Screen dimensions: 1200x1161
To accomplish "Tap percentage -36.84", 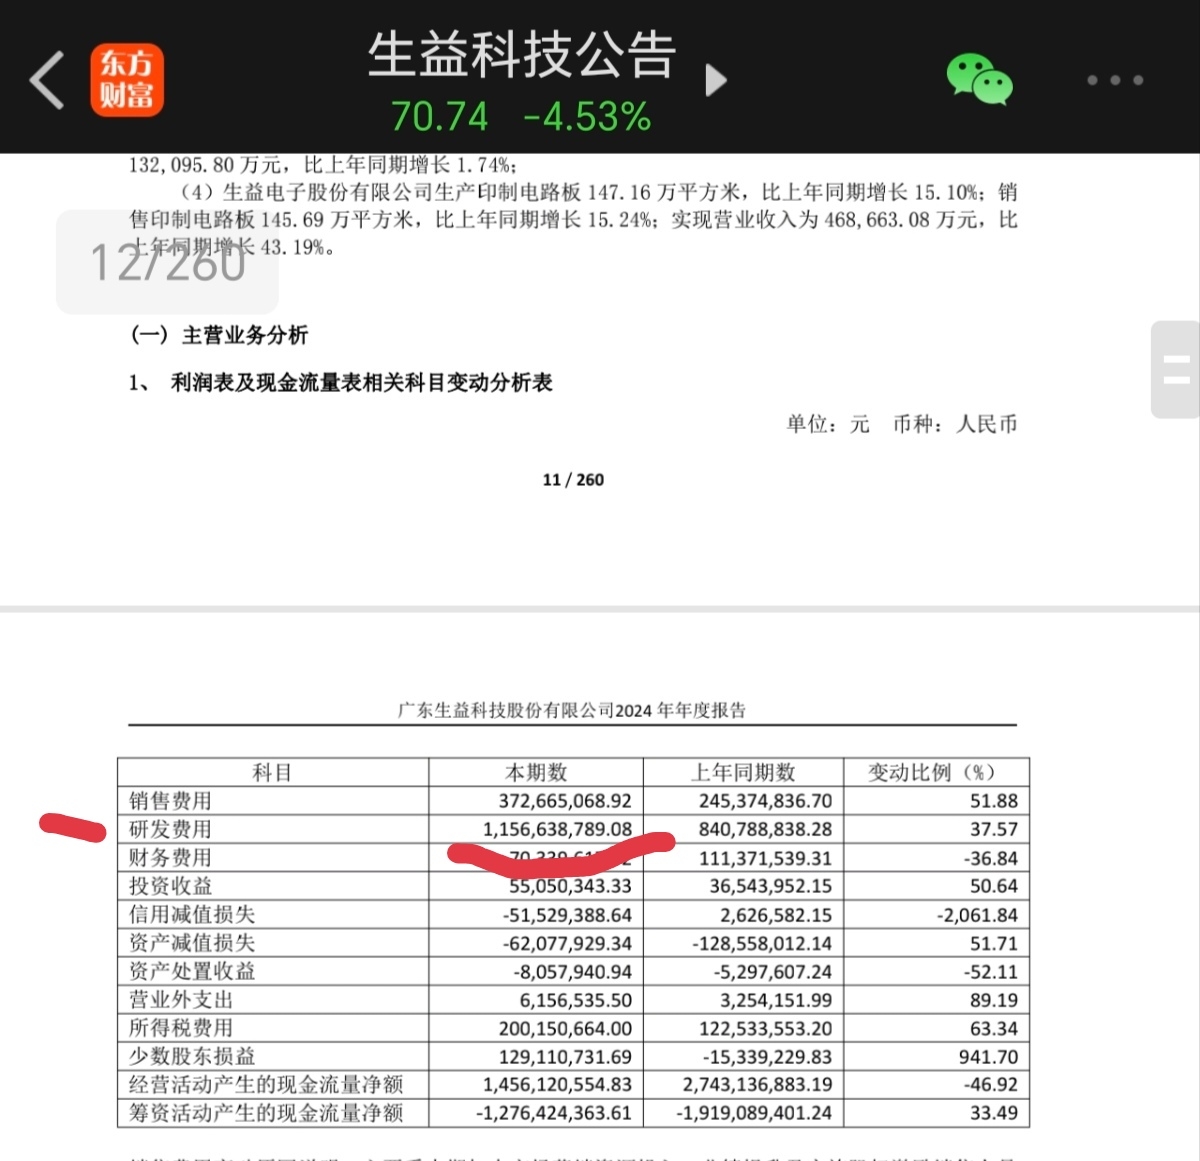I will pyautogui.click(x=991, y=858).
